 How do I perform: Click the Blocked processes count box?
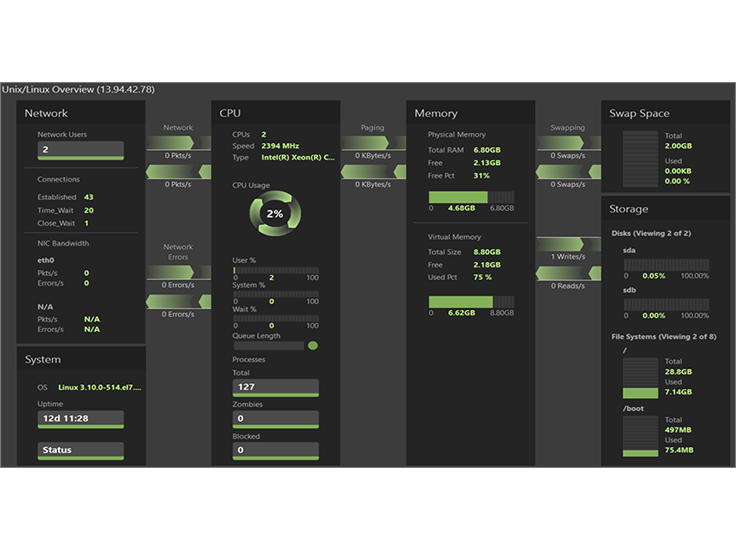point(275,450)
